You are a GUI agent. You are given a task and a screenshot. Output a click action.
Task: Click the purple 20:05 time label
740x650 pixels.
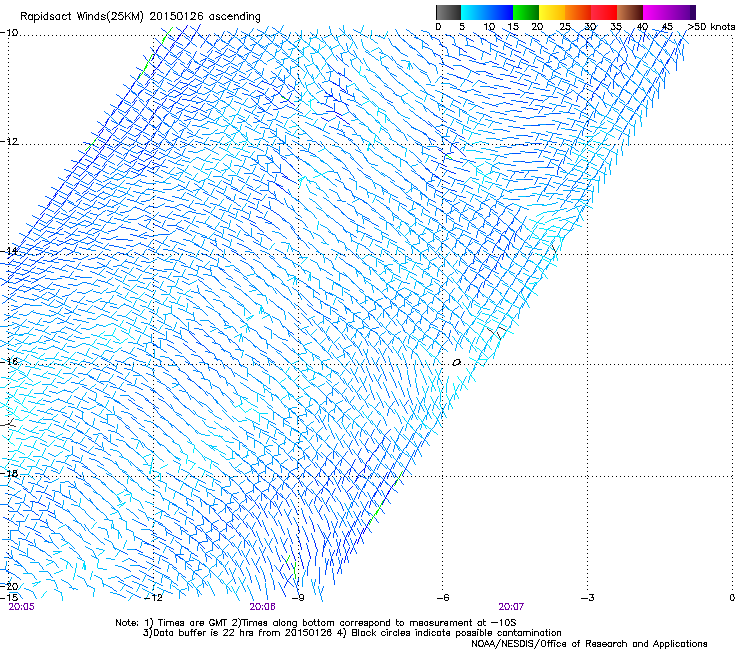(22, 607)
